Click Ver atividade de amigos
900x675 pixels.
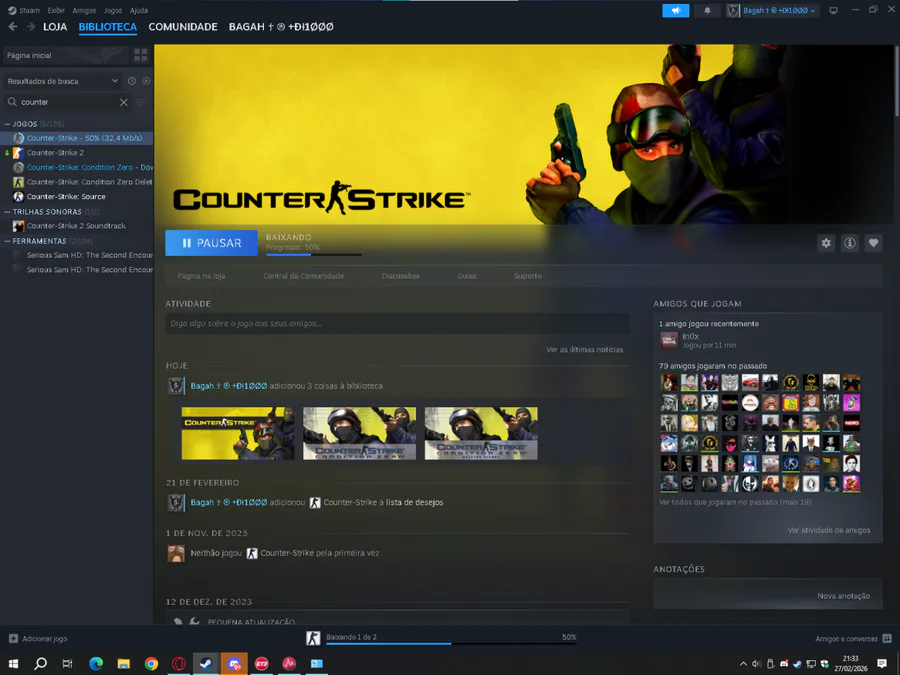(x=829, y=530)
